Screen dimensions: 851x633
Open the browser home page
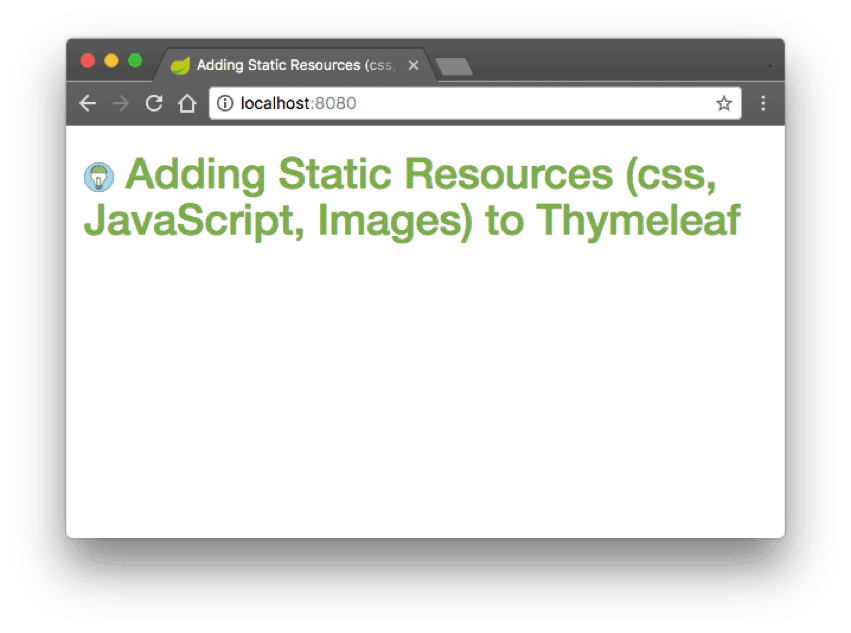(x=187, y=103)
